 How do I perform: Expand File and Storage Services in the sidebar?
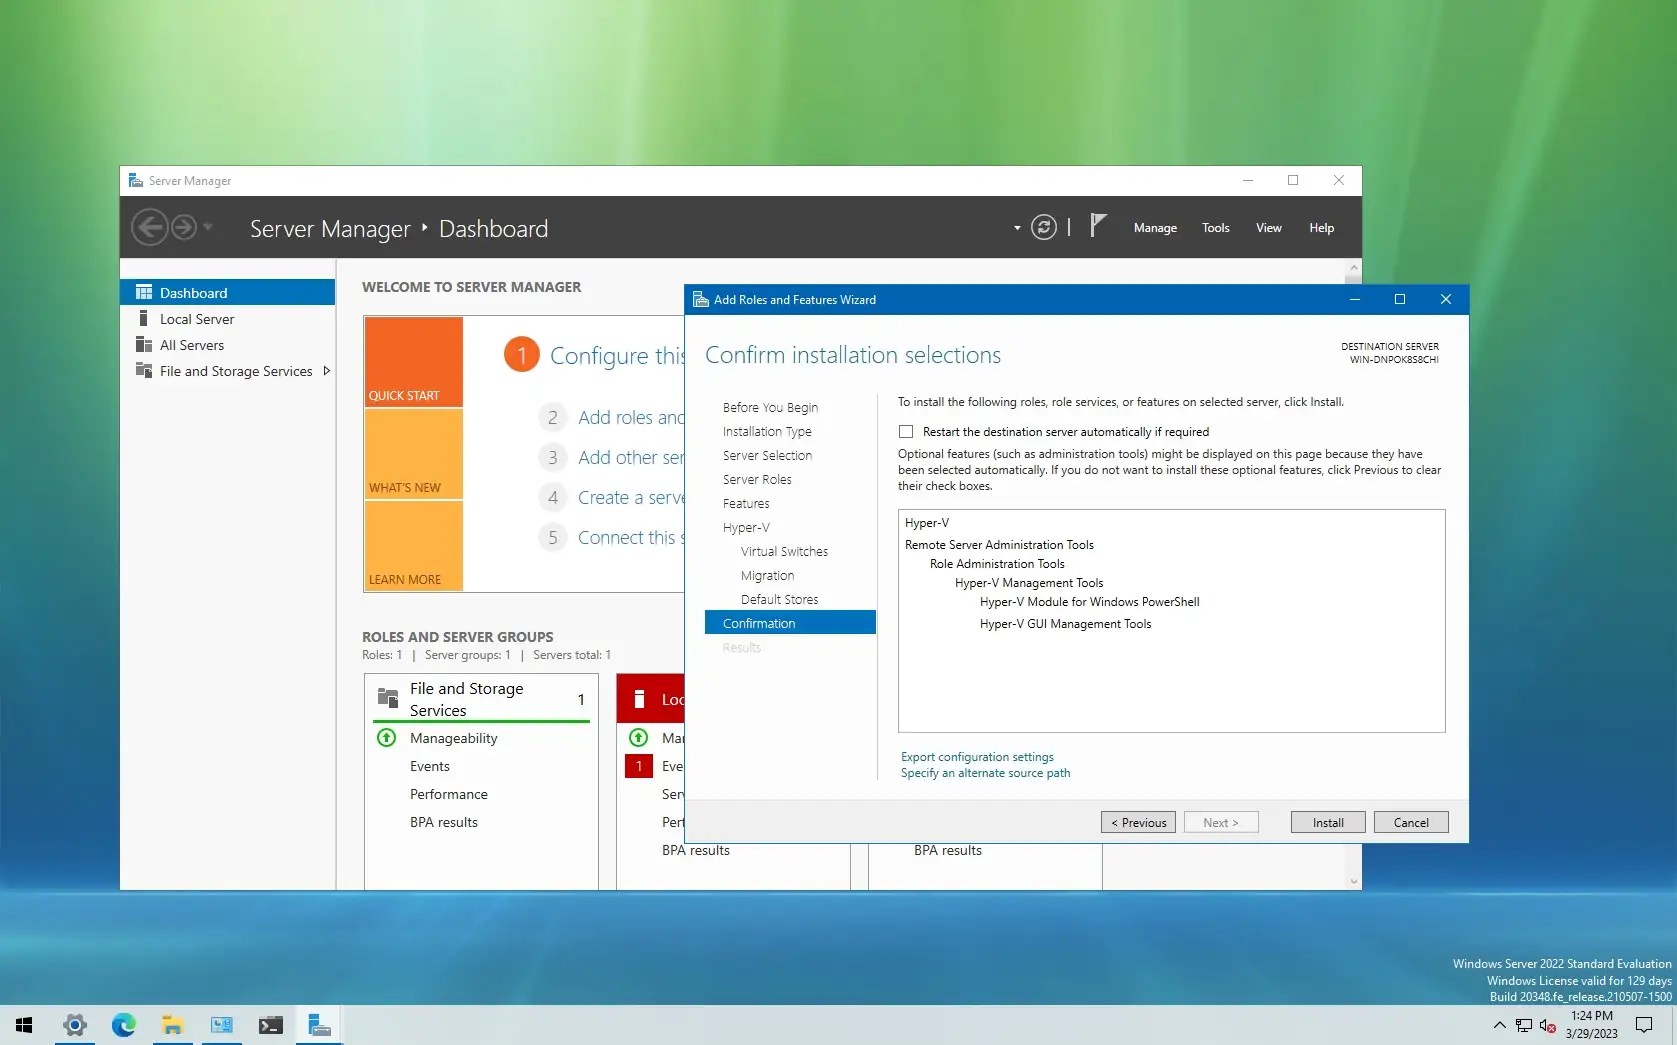click(x=327, y=370)
